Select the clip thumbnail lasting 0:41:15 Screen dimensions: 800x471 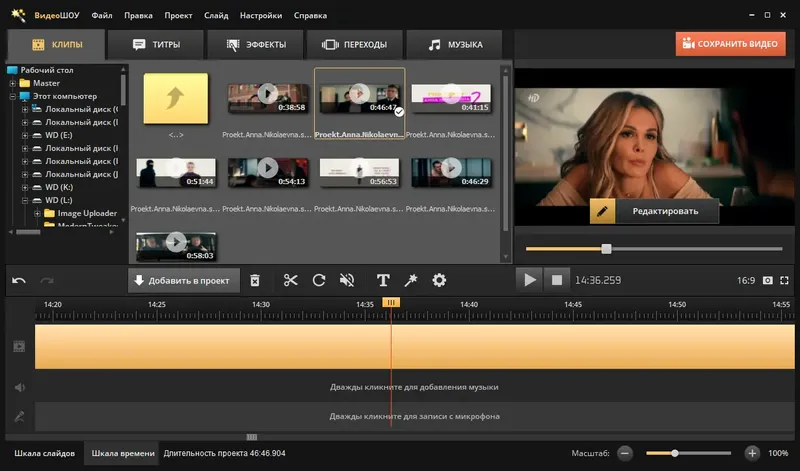(451, 98)
